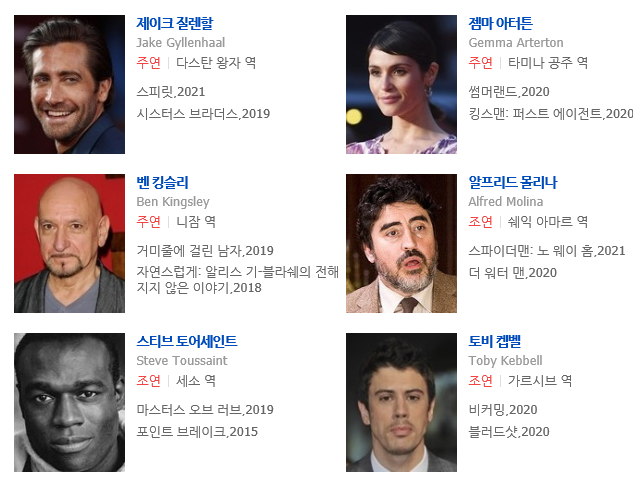
Task: Open Jake Gyllenhaal's profile photo
Action: (69, 84)
